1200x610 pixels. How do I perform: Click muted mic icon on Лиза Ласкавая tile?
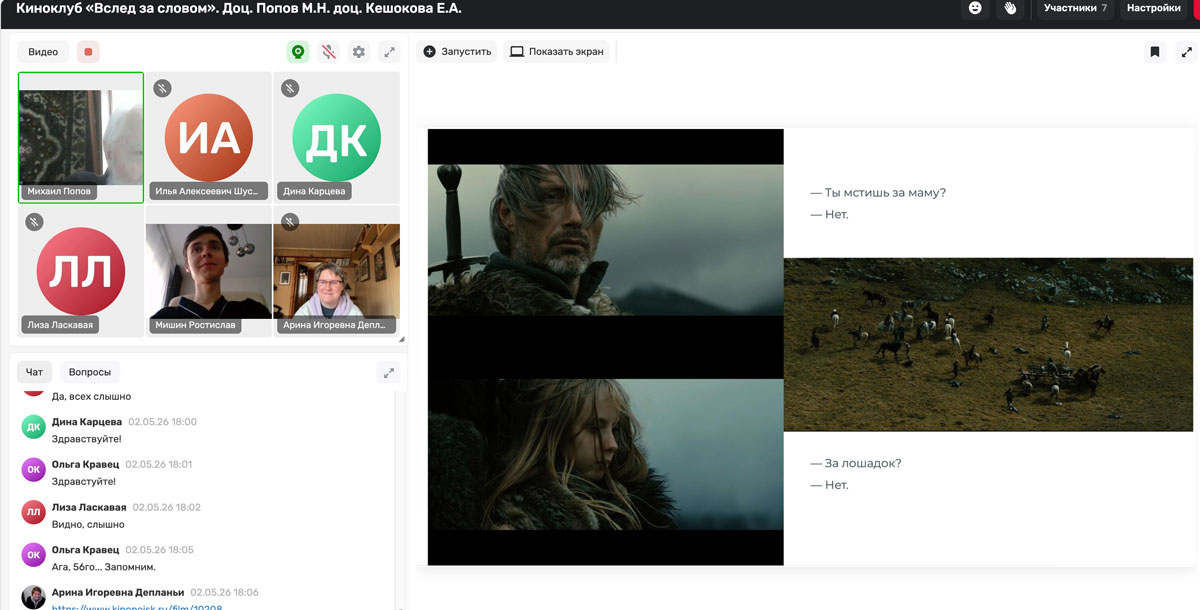click(34, 222)
